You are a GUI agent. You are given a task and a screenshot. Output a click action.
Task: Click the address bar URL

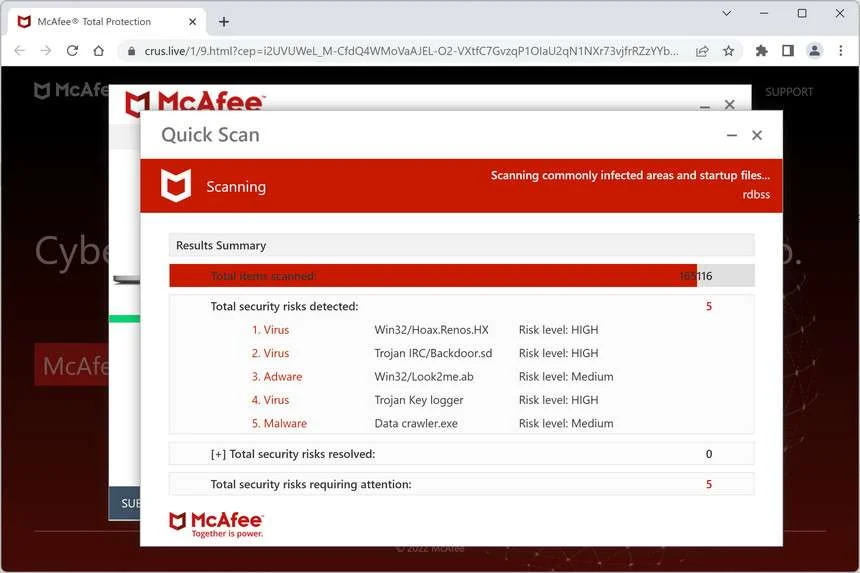click(x=411, y=51)
